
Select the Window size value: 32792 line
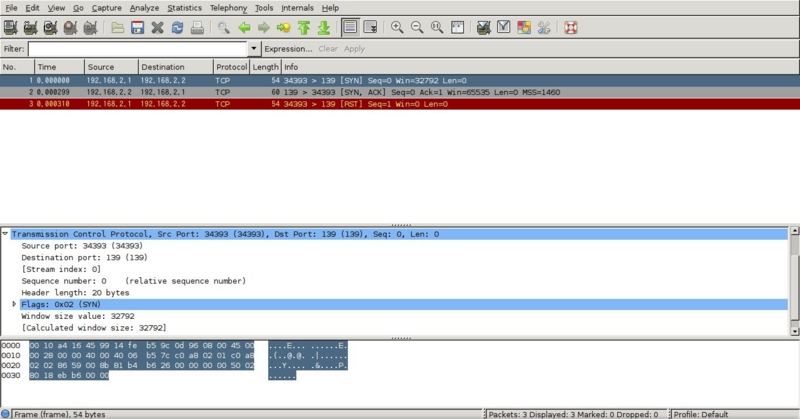pyautogui.click(x=78, y=316)
